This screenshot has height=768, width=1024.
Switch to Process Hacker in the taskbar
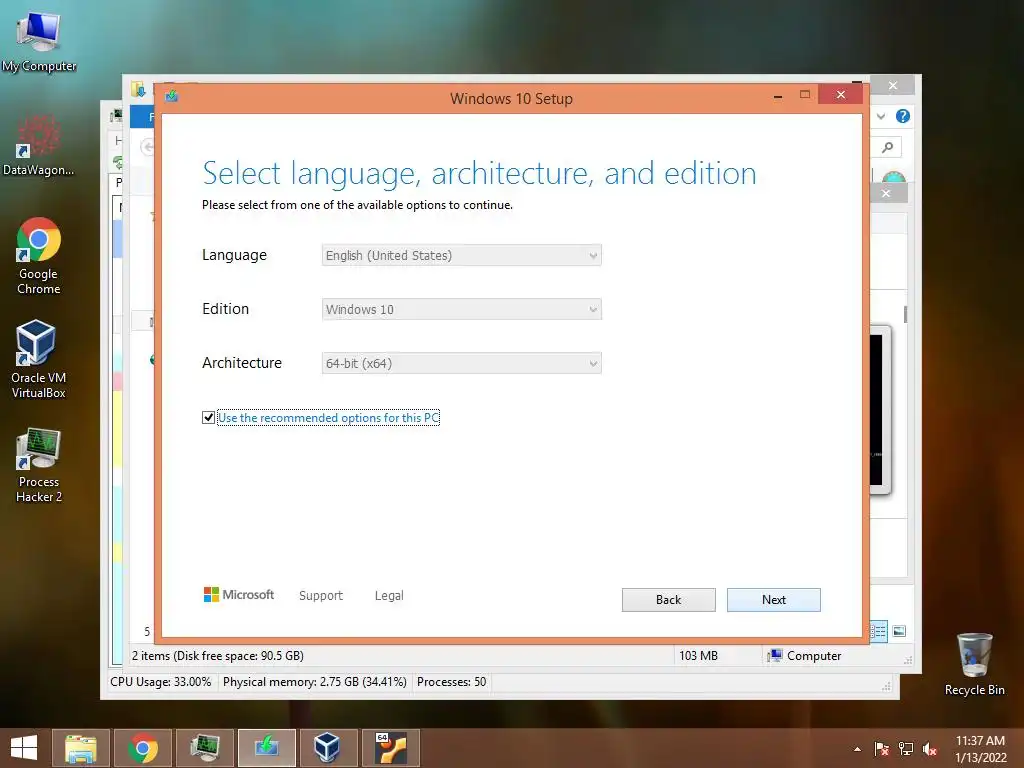pos(204,748)
